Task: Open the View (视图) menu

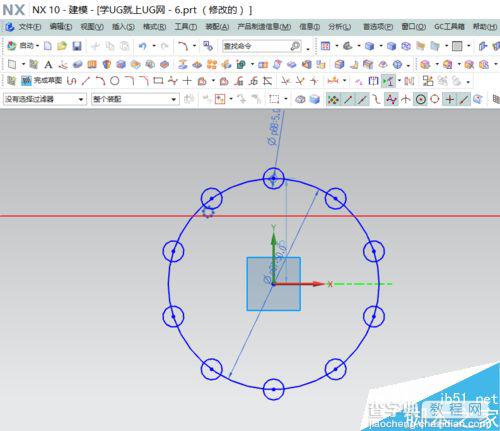Action: coord(92,27)
